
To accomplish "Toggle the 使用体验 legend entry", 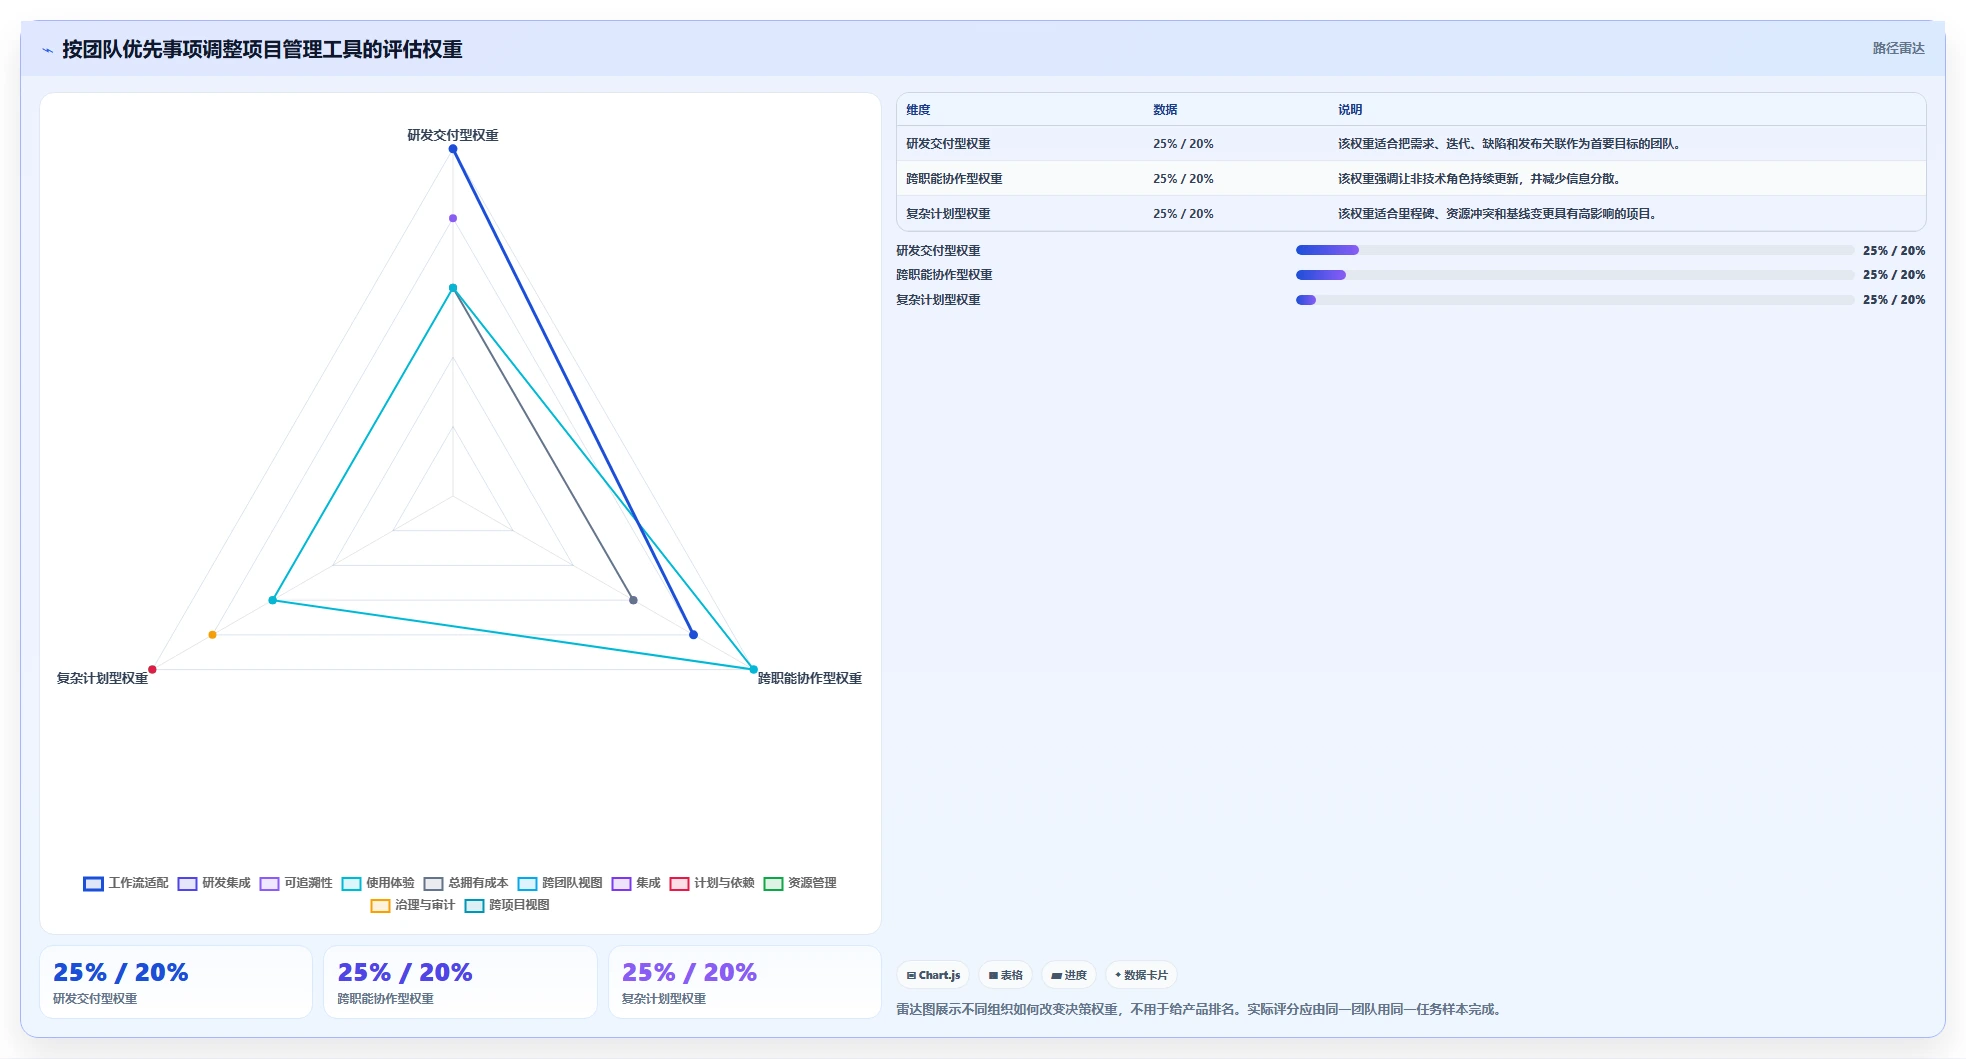I will [378, 883].
